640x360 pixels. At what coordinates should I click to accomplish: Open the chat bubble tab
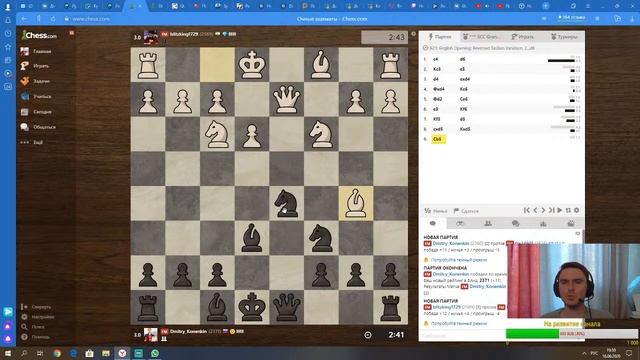click(x=433, y=223)
